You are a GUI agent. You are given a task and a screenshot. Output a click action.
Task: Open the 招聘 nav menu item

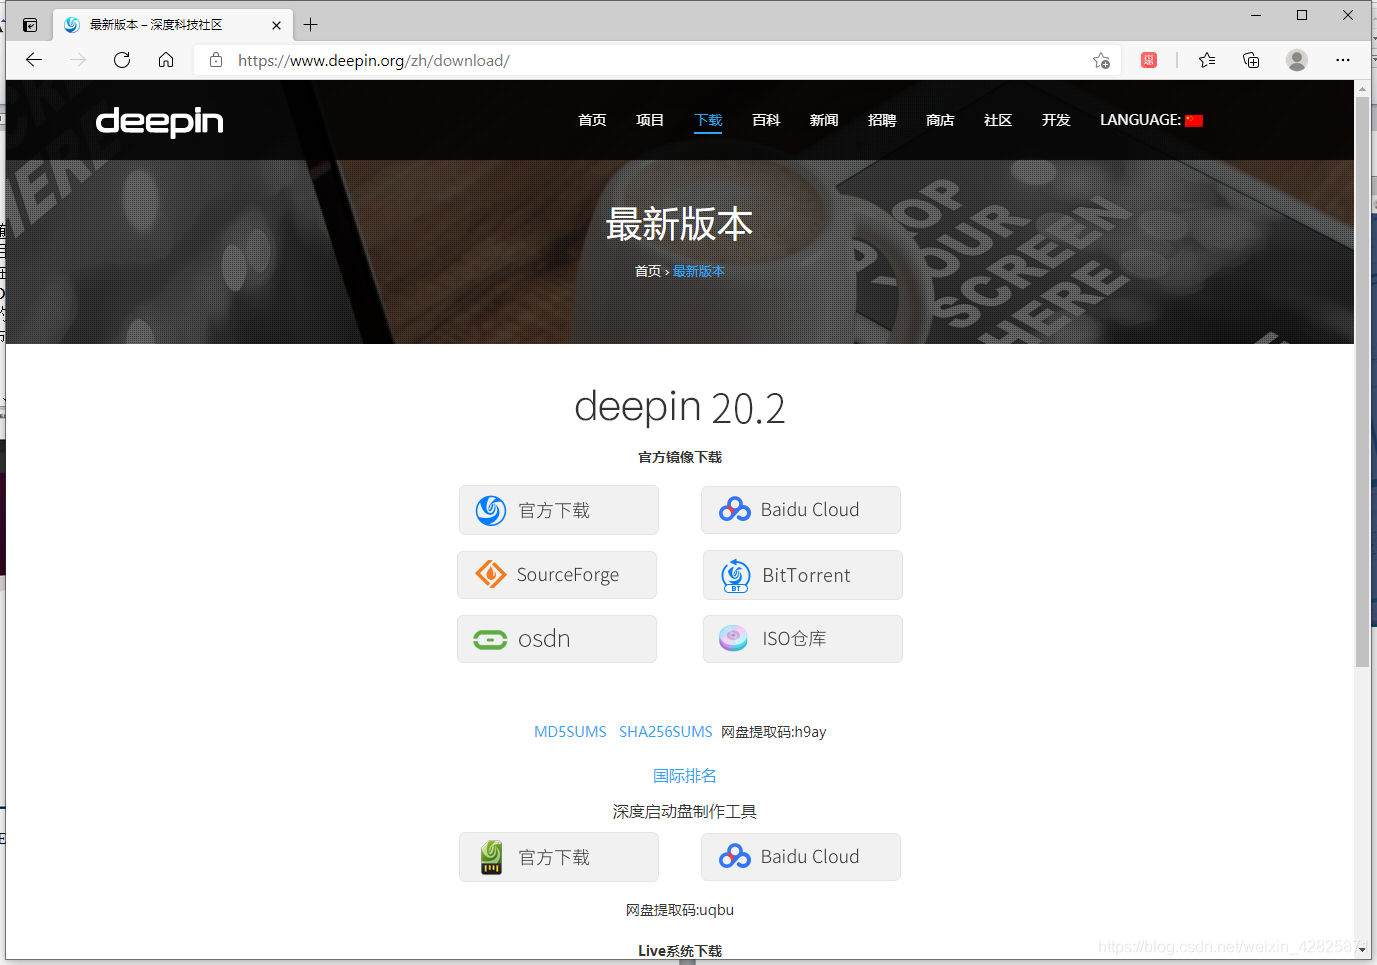click(882, 120)
